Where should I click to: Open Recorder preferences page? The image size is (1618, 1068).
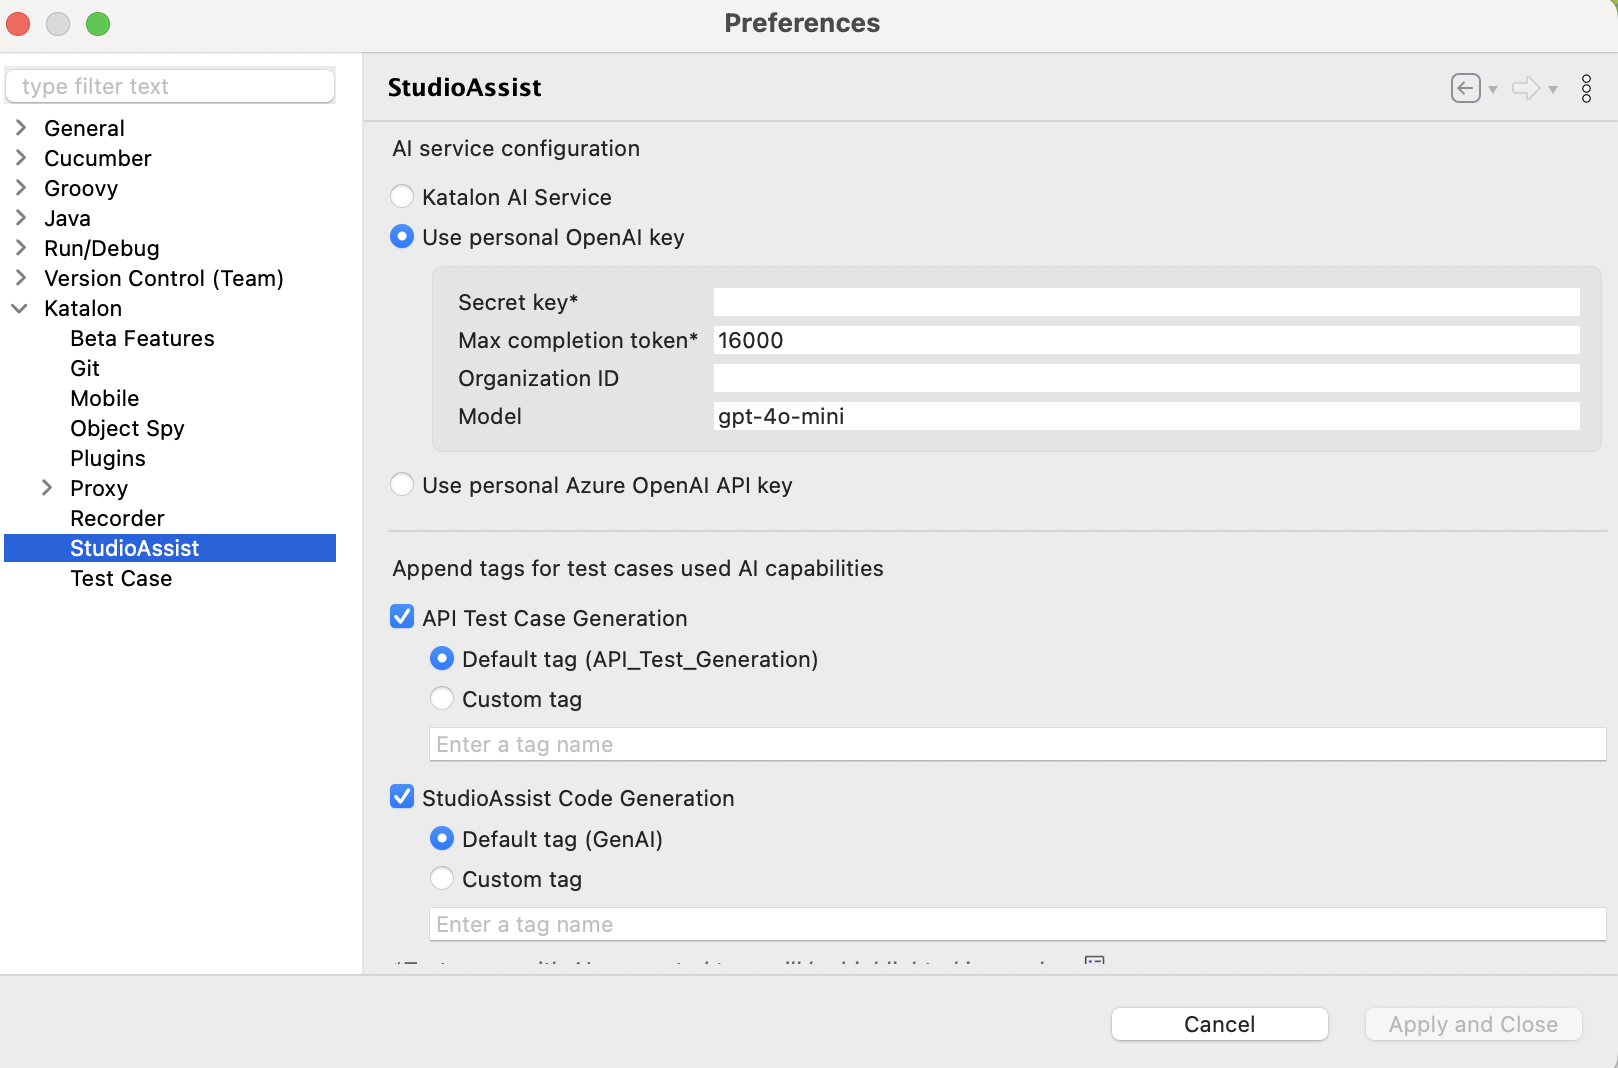pyautogui.click(x=117, y=518)
